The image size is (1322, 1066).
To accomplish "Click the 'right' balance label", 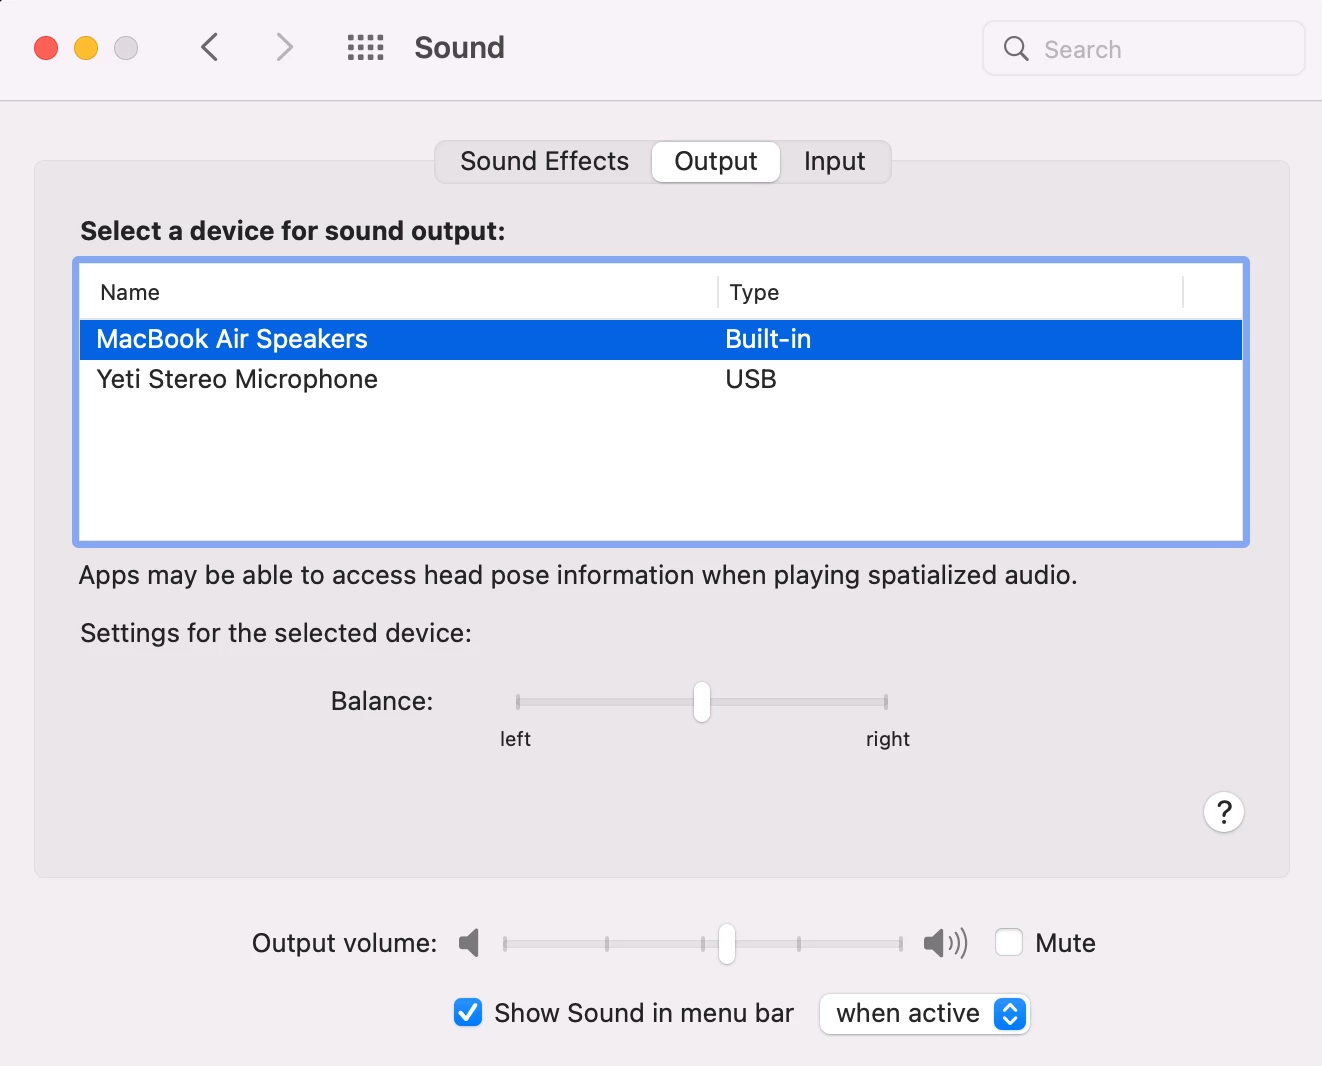I will click(x=888, y=739).
